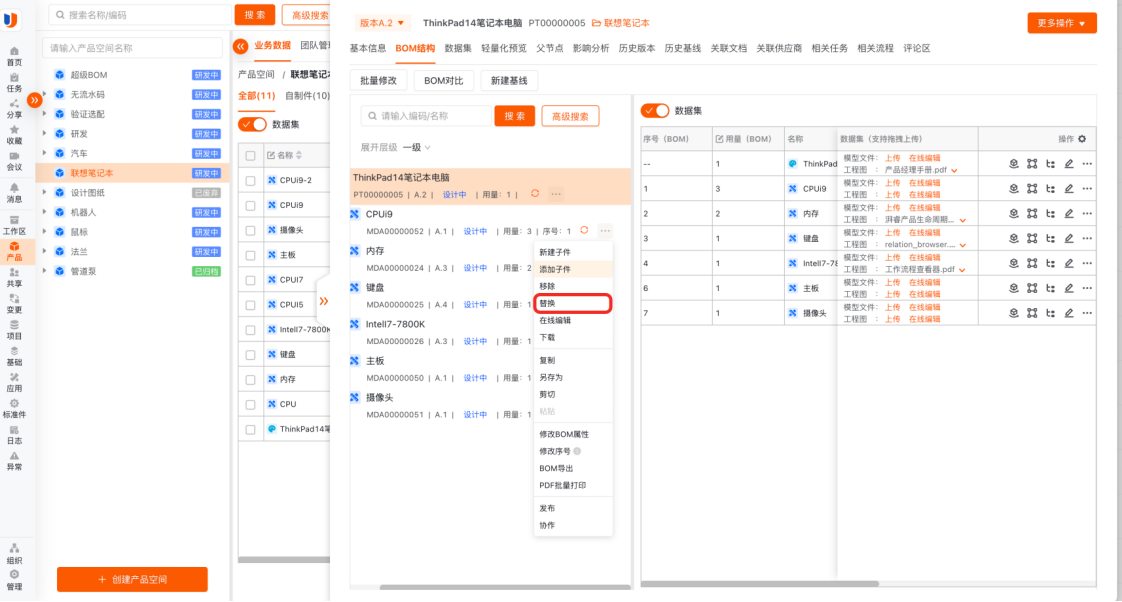Image resolution: width=1122 pixels, height=602 pixels.
Task: Click the first action icon in 主板 table row
Action: (1013, 288)
